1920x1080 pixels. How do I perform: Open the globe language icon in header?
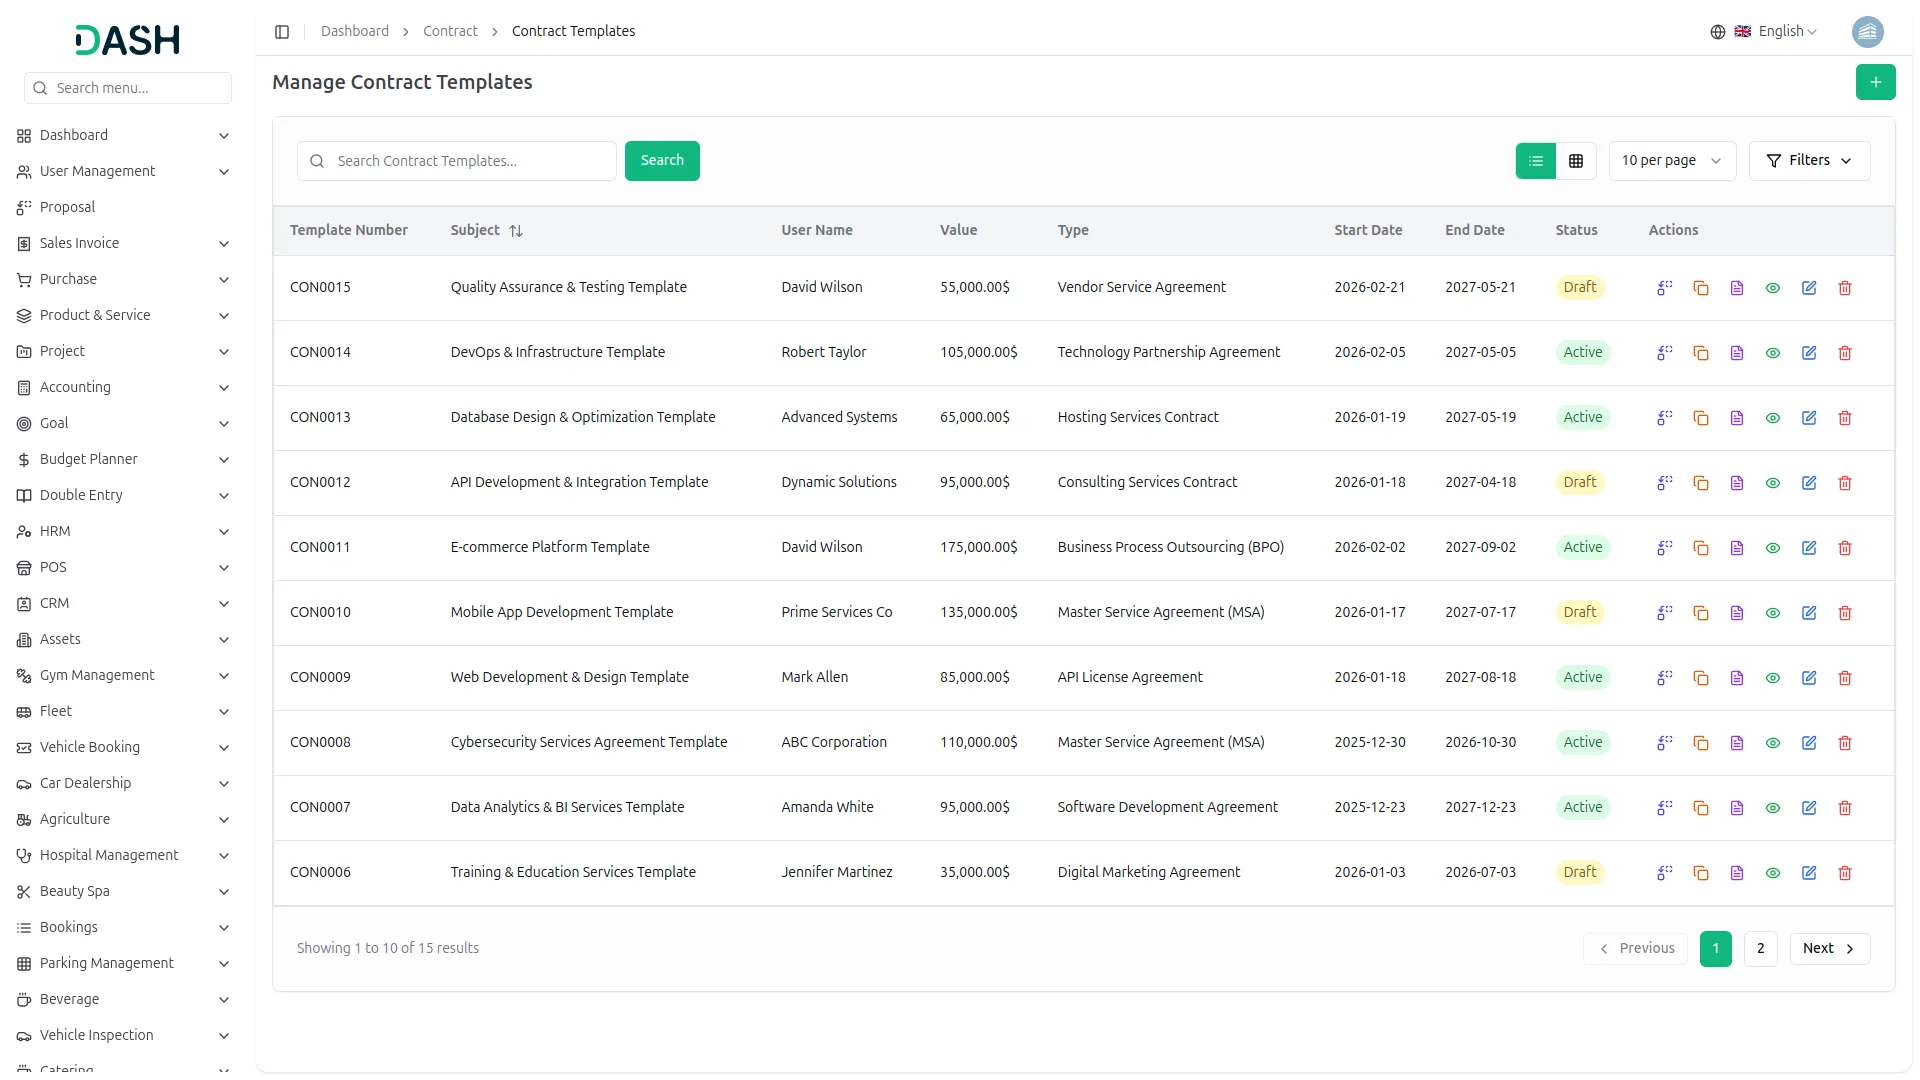1718,31
